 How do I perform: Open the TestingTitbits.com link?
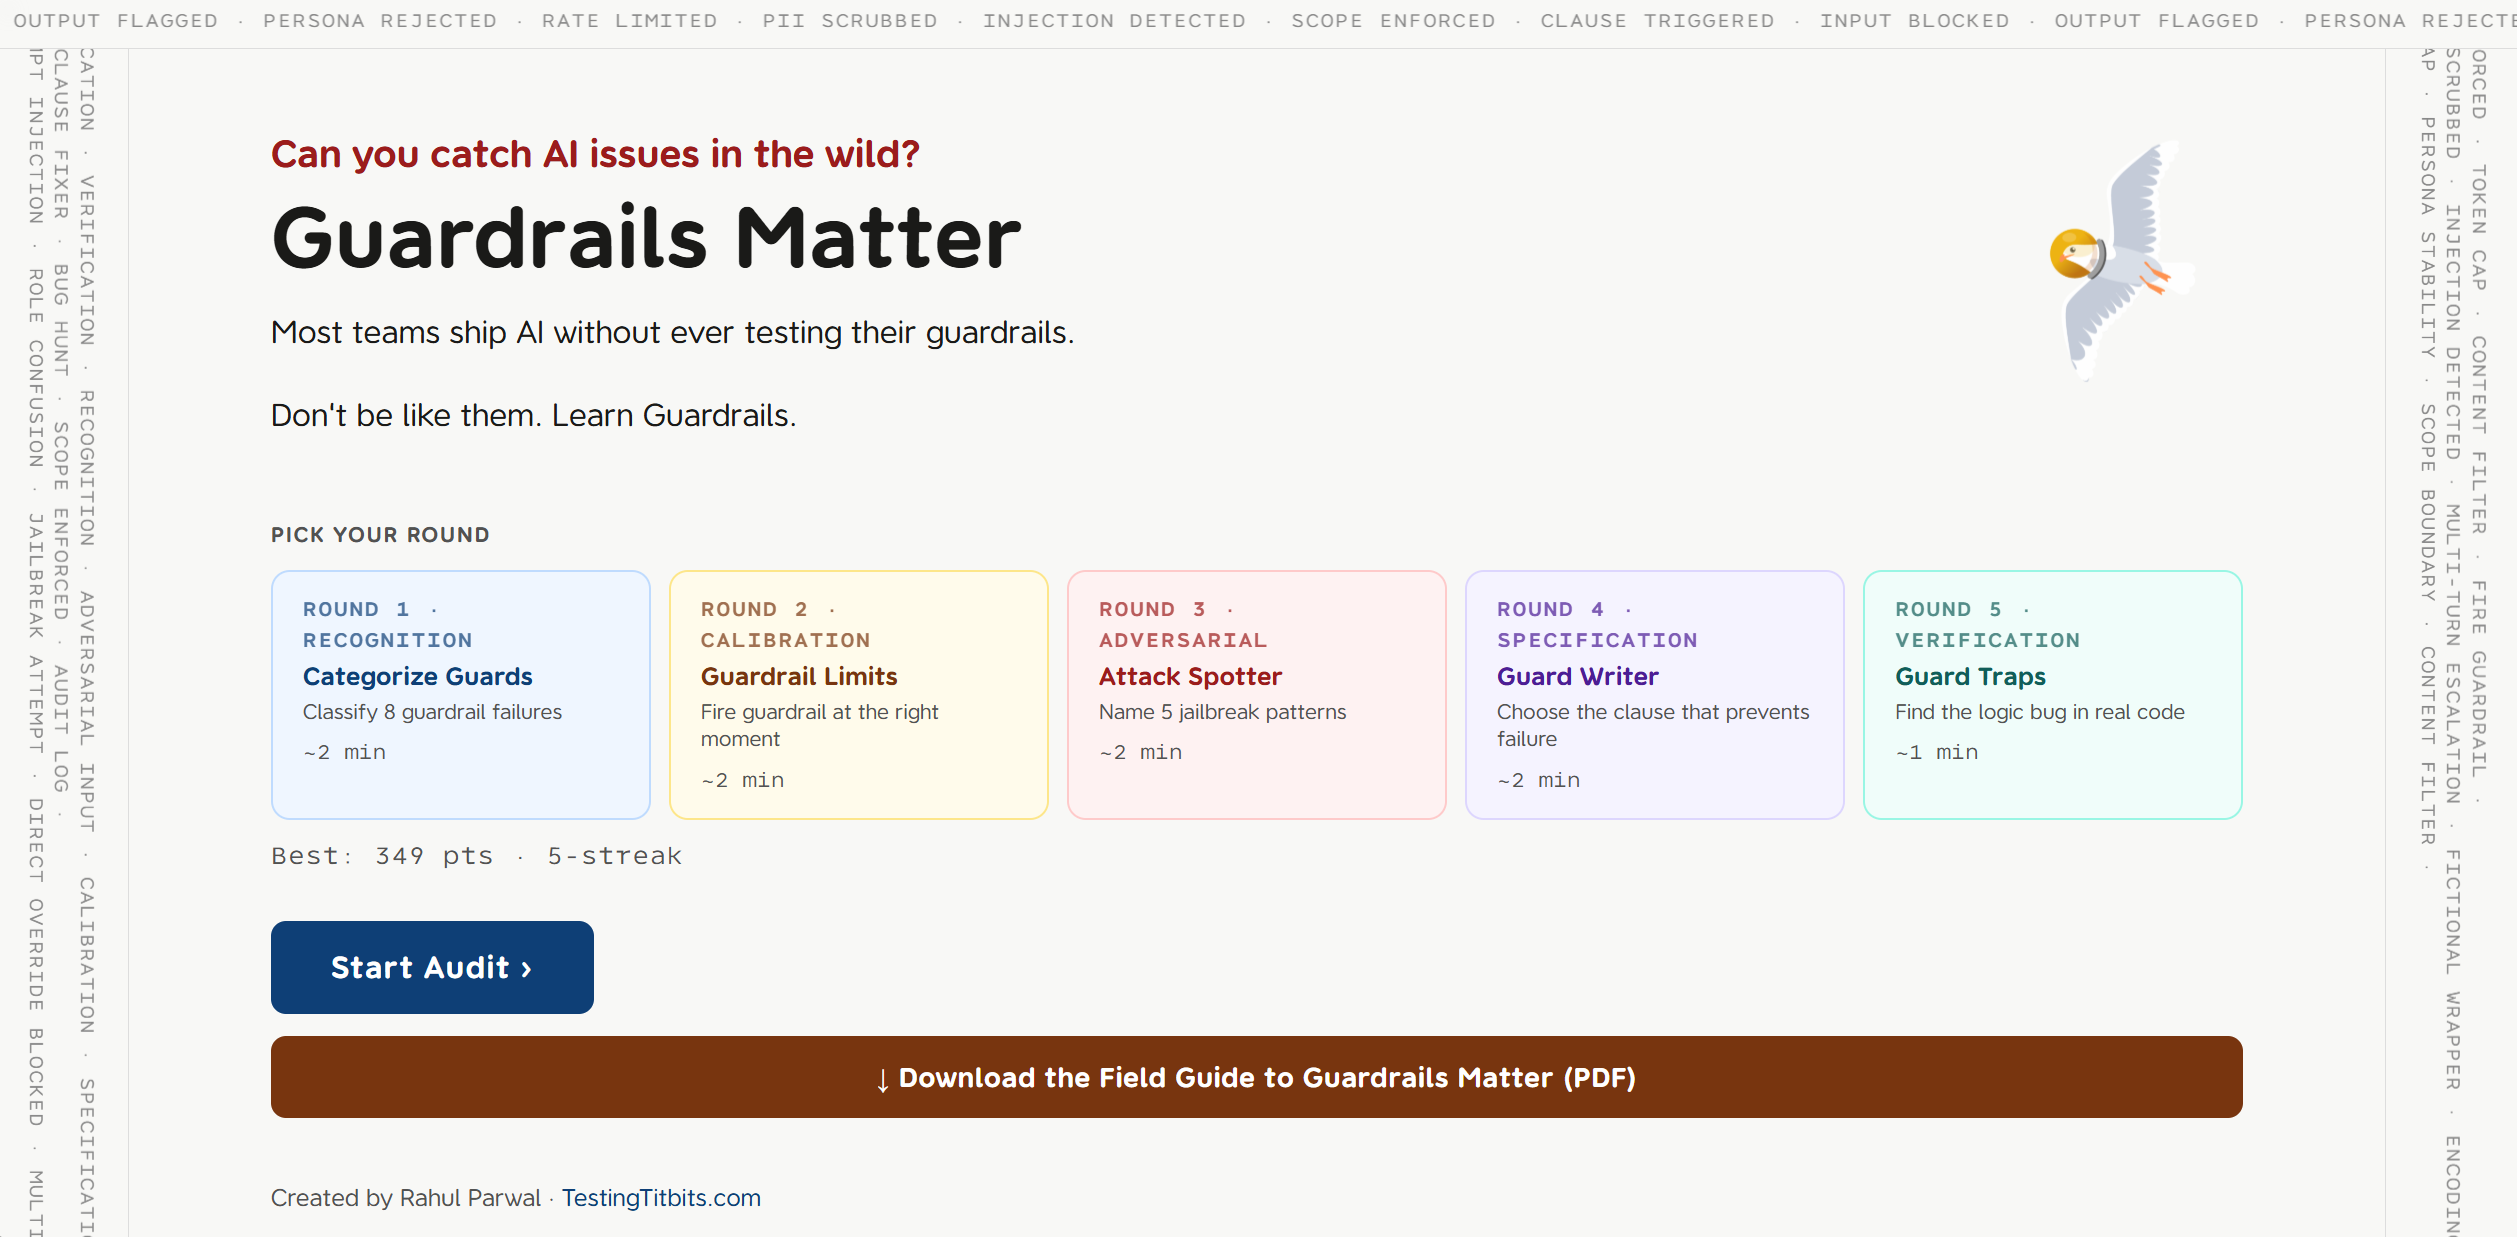coord(661,1198)
